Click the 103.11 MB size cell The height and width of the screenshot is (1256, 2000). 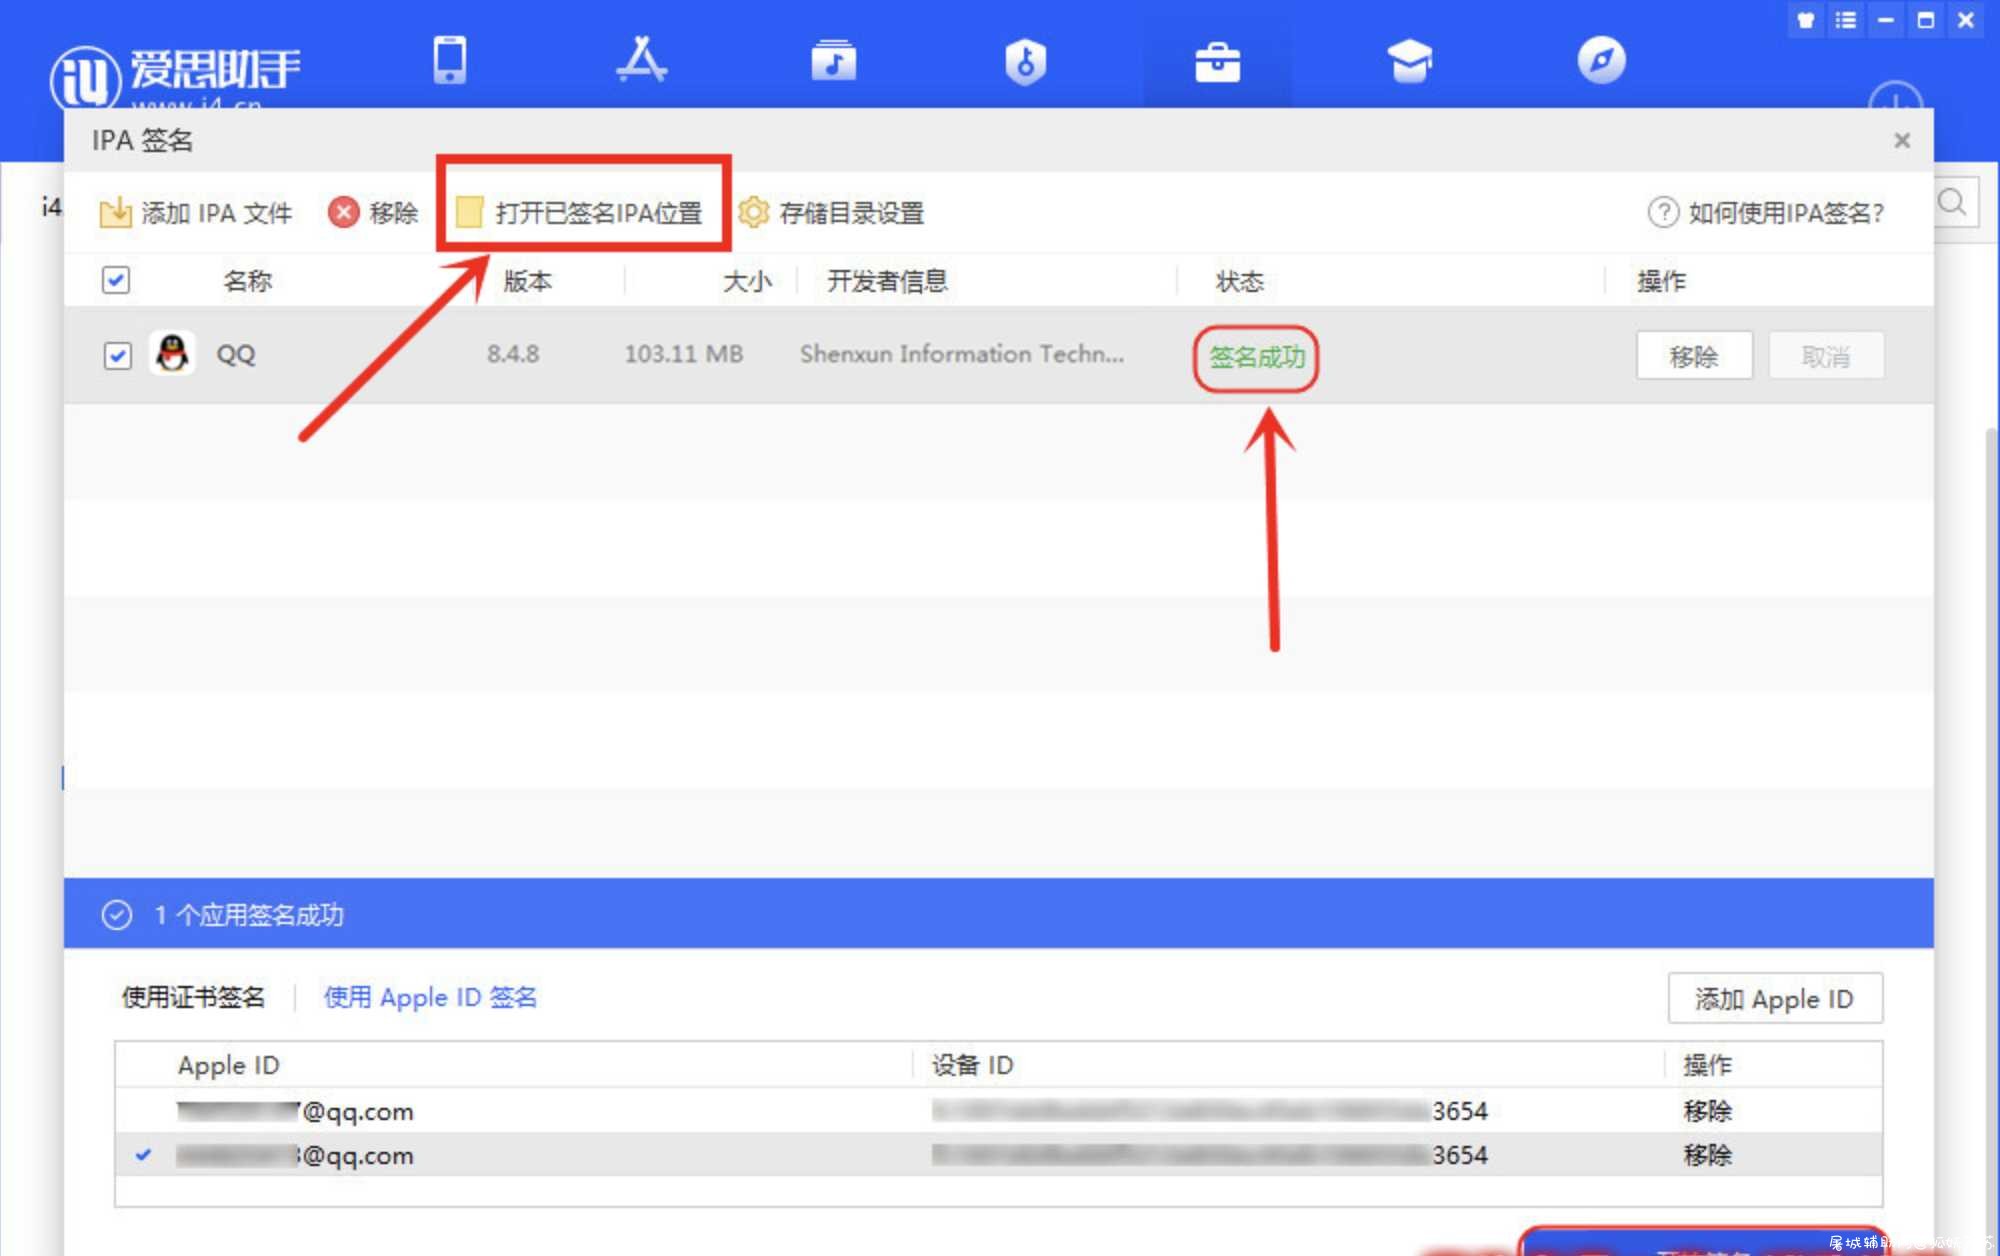684,354
